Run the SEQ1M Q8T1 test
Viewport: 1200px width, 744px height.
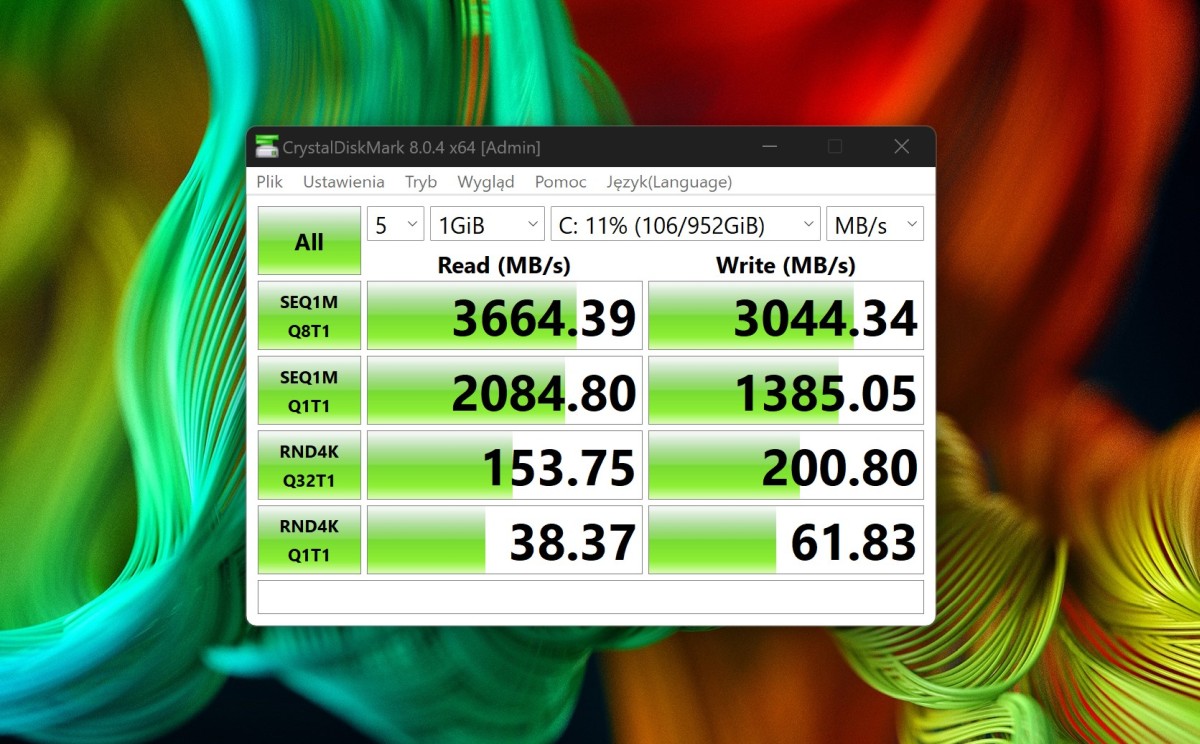[x=309, y=316]
